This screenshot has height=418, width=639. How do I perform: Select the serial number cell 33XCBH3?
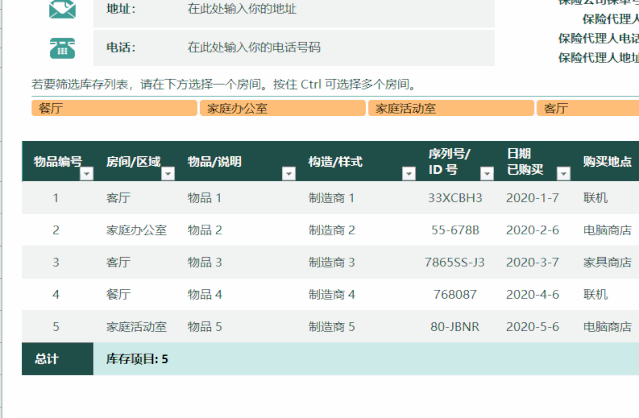click(x=455, y=198)
